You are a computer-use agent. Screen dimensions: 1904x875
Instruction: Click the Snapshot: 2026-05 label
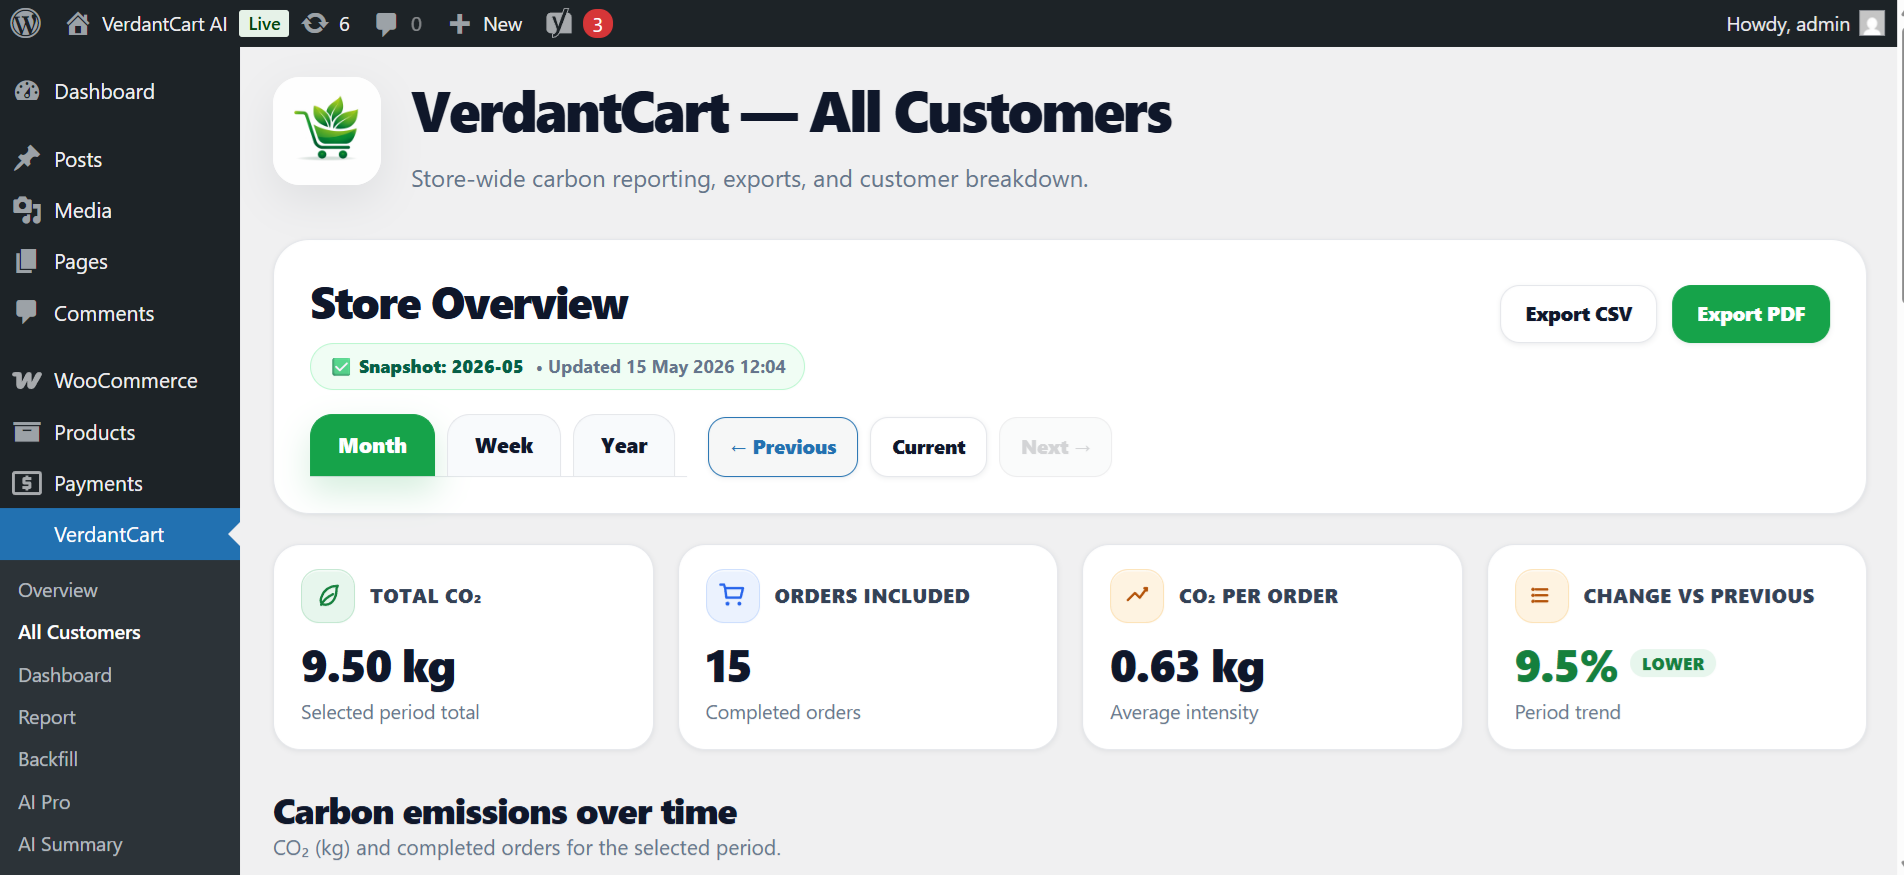[x=441, y=367]
